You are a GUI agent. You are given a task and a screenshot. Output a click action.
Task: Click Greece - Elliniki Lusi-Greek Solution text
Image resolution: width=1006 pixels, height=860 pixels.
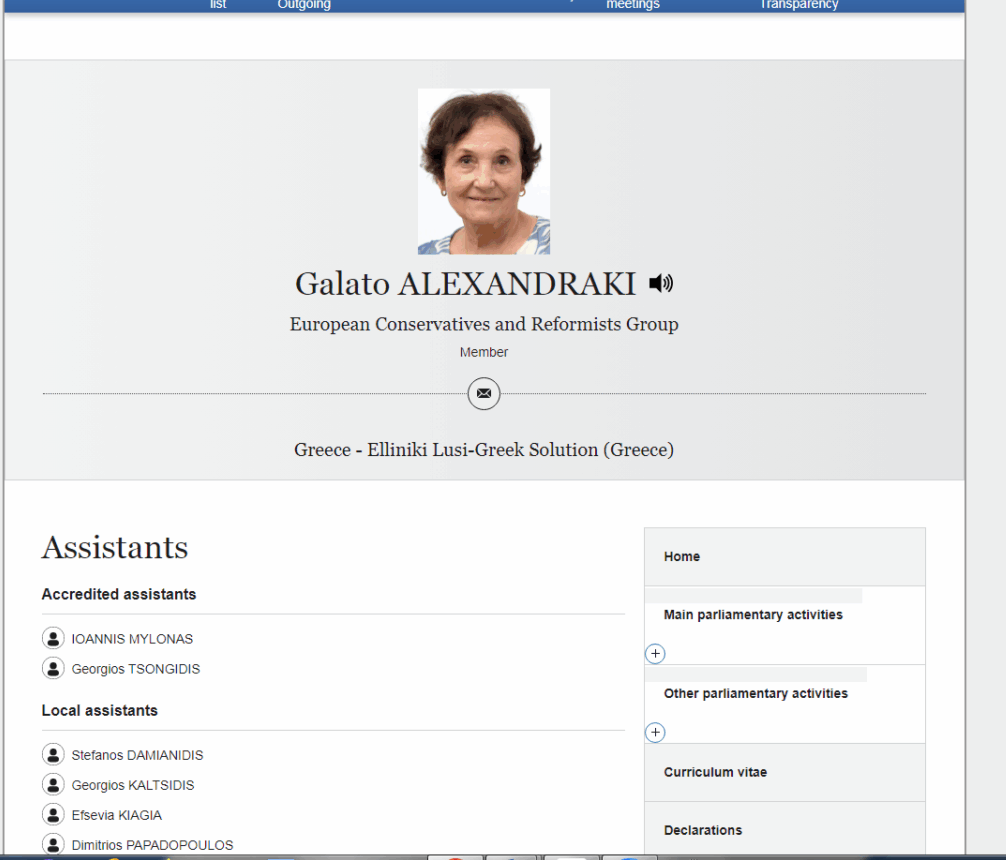pos(484,450)
